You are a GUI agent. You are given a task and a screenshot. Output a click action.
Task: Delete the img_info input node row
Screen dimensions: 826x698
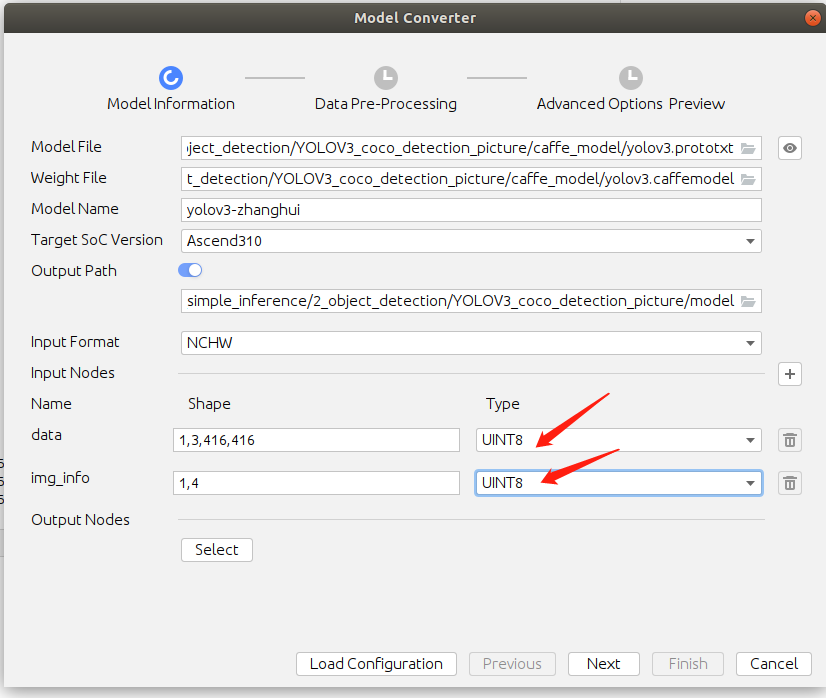(x=790, y=483)
